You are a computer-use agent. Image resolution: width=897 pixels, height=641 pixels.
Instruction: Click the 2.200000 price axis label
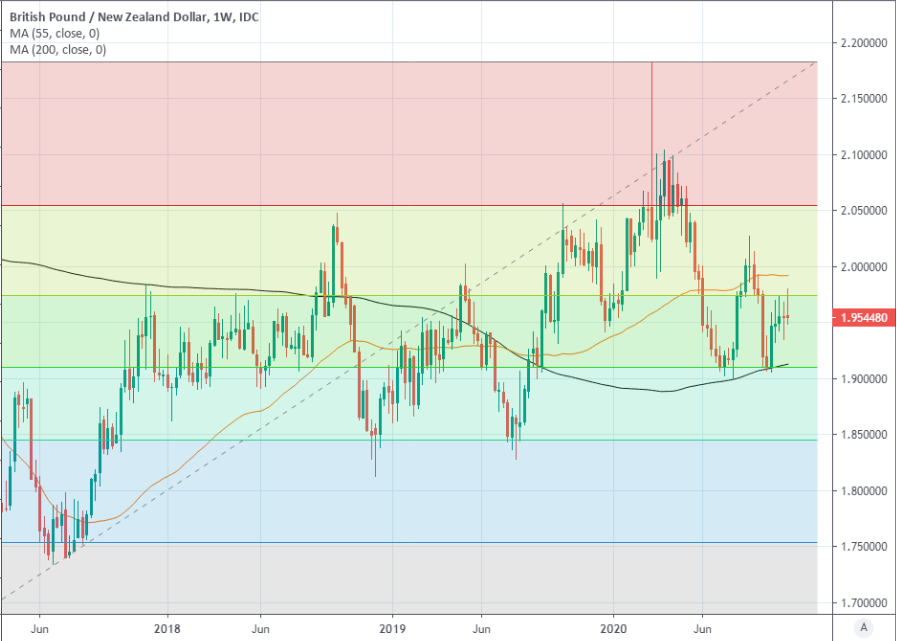tap(862, 43)
